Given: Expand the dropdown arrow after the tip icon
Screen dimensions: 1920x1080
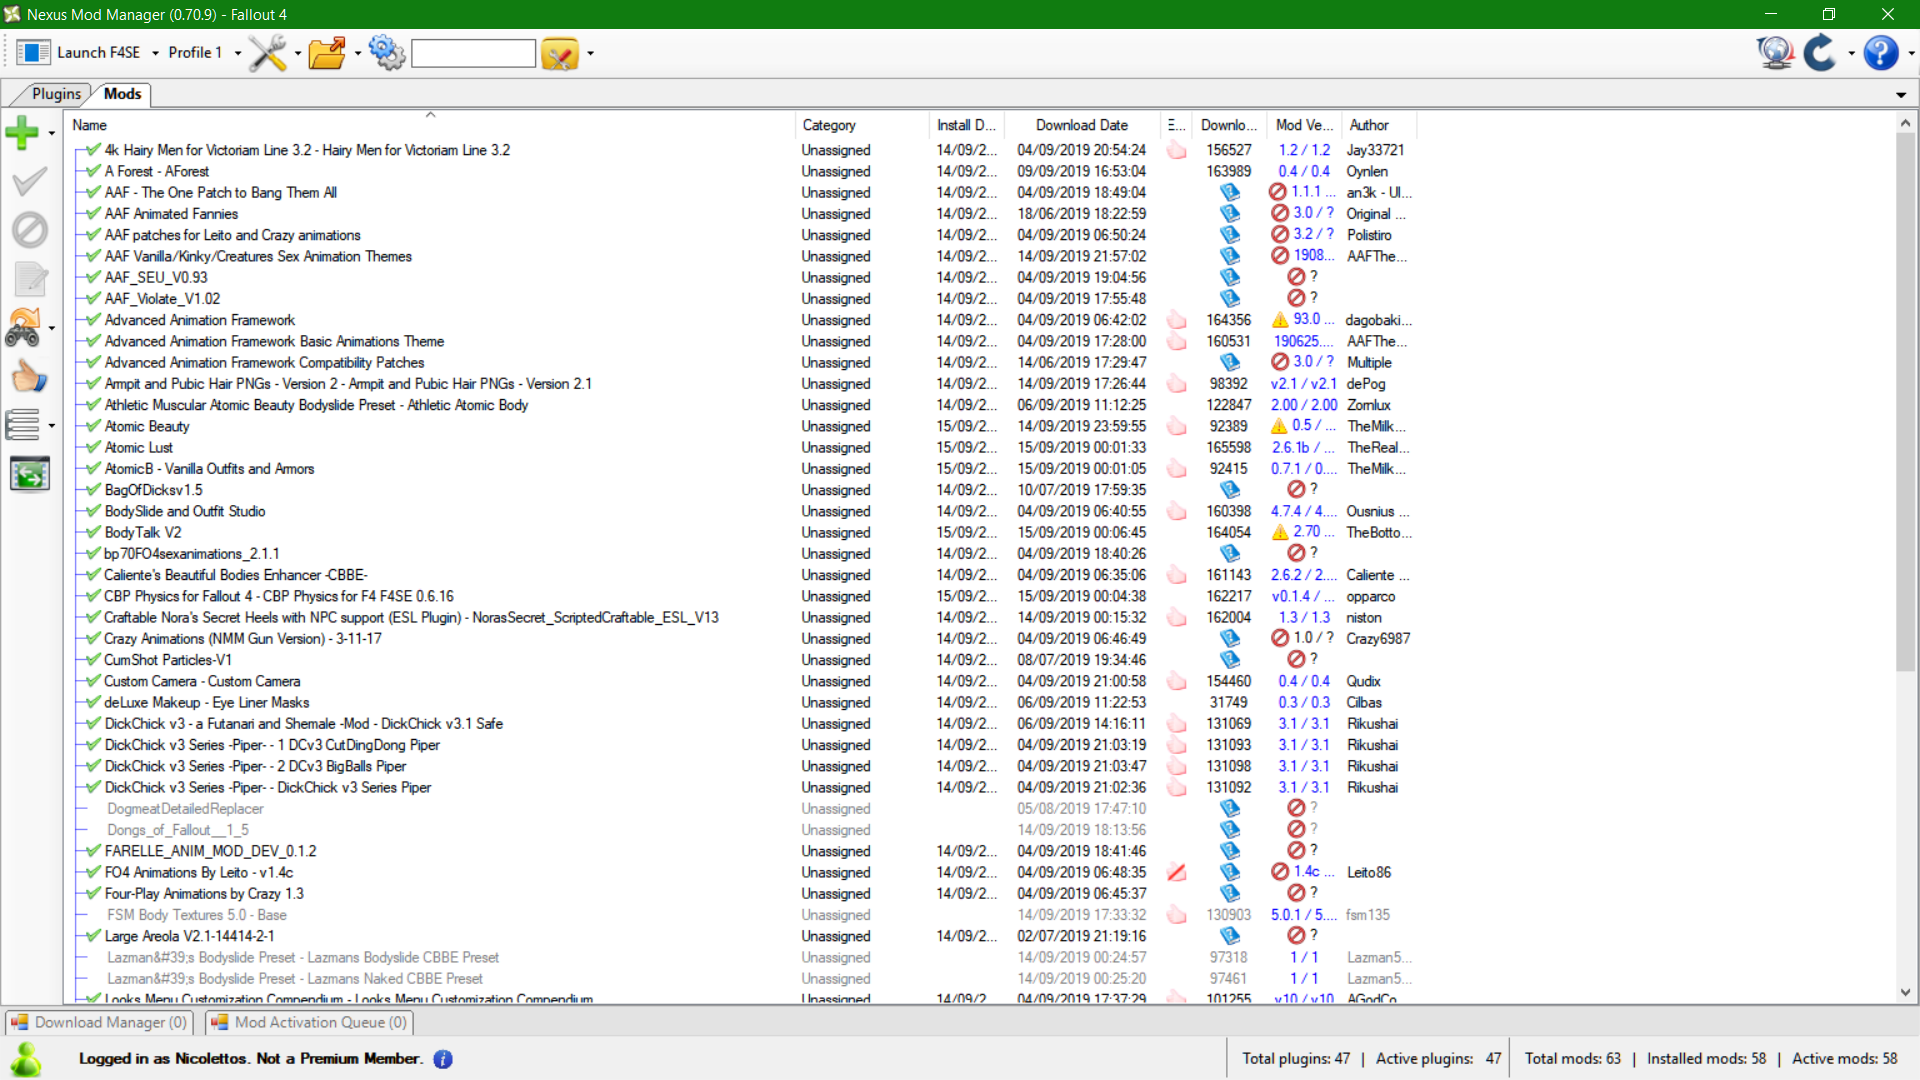Looking at the screenshot, I should click(590, 53).
